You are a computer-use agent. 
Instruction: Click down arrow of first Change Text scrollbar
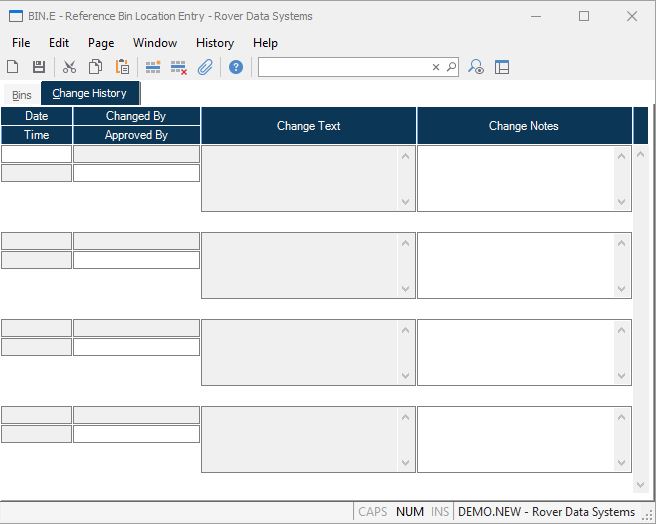click(x=406, y=202)
